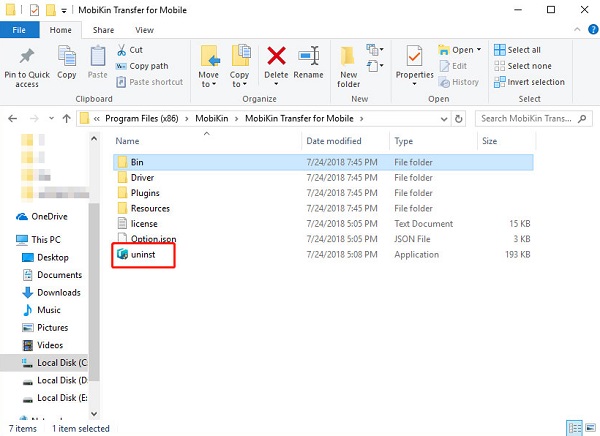Click the Search MobiKin Trans... box
The image size is (600, 436).
tap(533, 119)
